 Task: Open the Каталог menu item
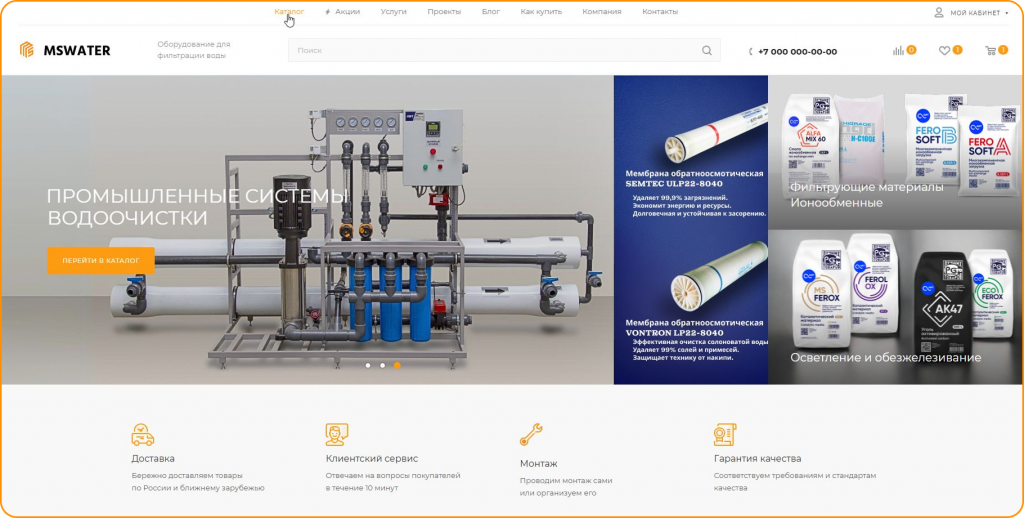pyautogui.click(x=289, y=12)
